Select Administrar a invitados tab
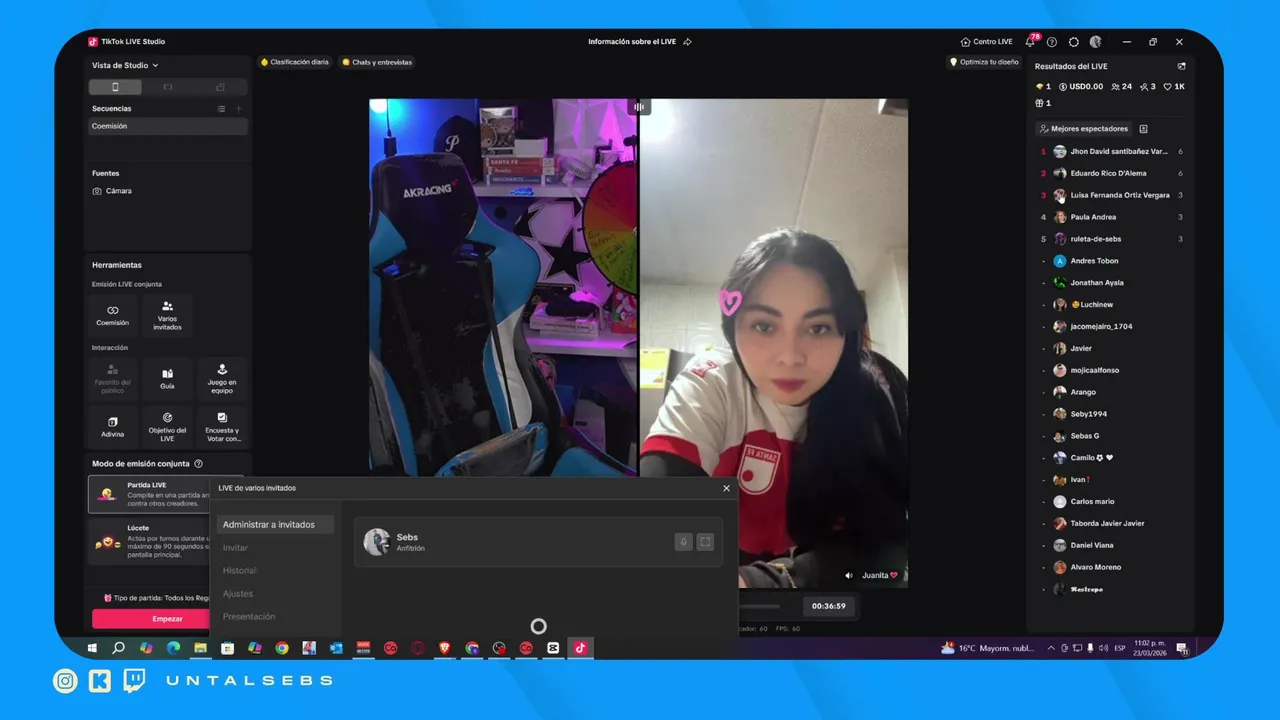1280x720 pixels. pyautogui.click(x=275, y=525)
